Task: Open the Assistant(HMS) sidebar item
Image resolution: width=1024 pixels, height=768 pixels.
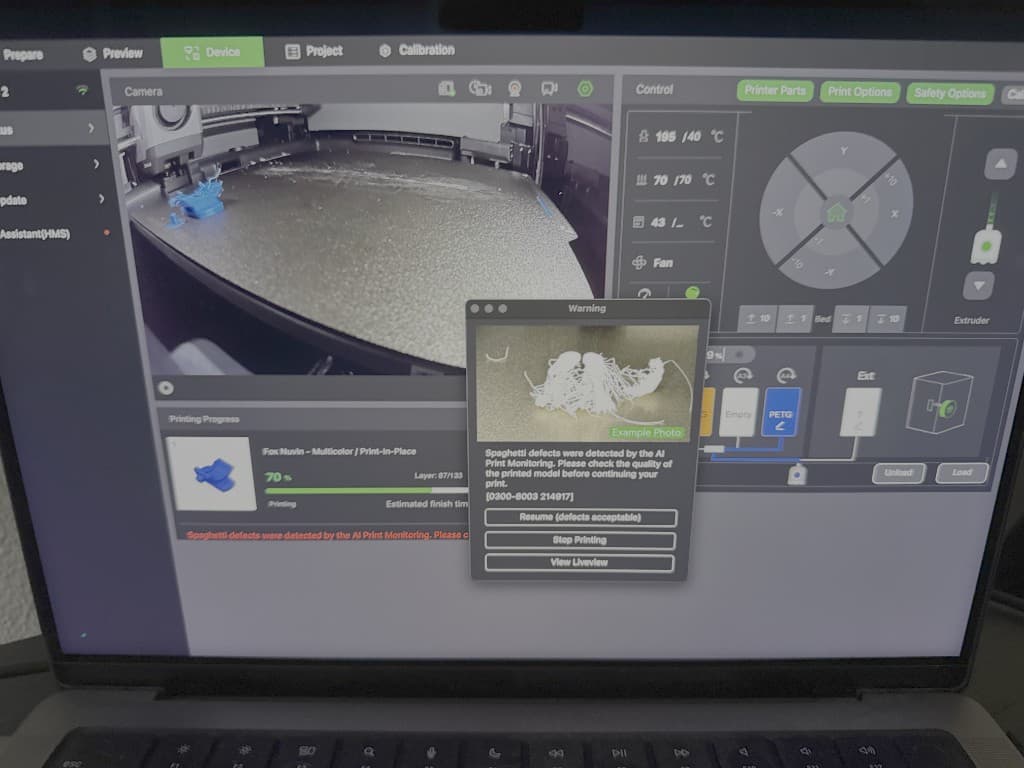Action: [x=36, y=234]
